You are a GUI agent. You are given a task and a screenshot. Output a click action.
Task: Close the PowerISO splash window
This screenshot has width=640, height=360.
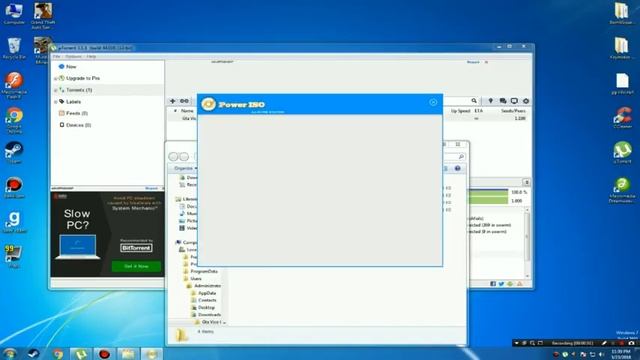click(433, 102)
